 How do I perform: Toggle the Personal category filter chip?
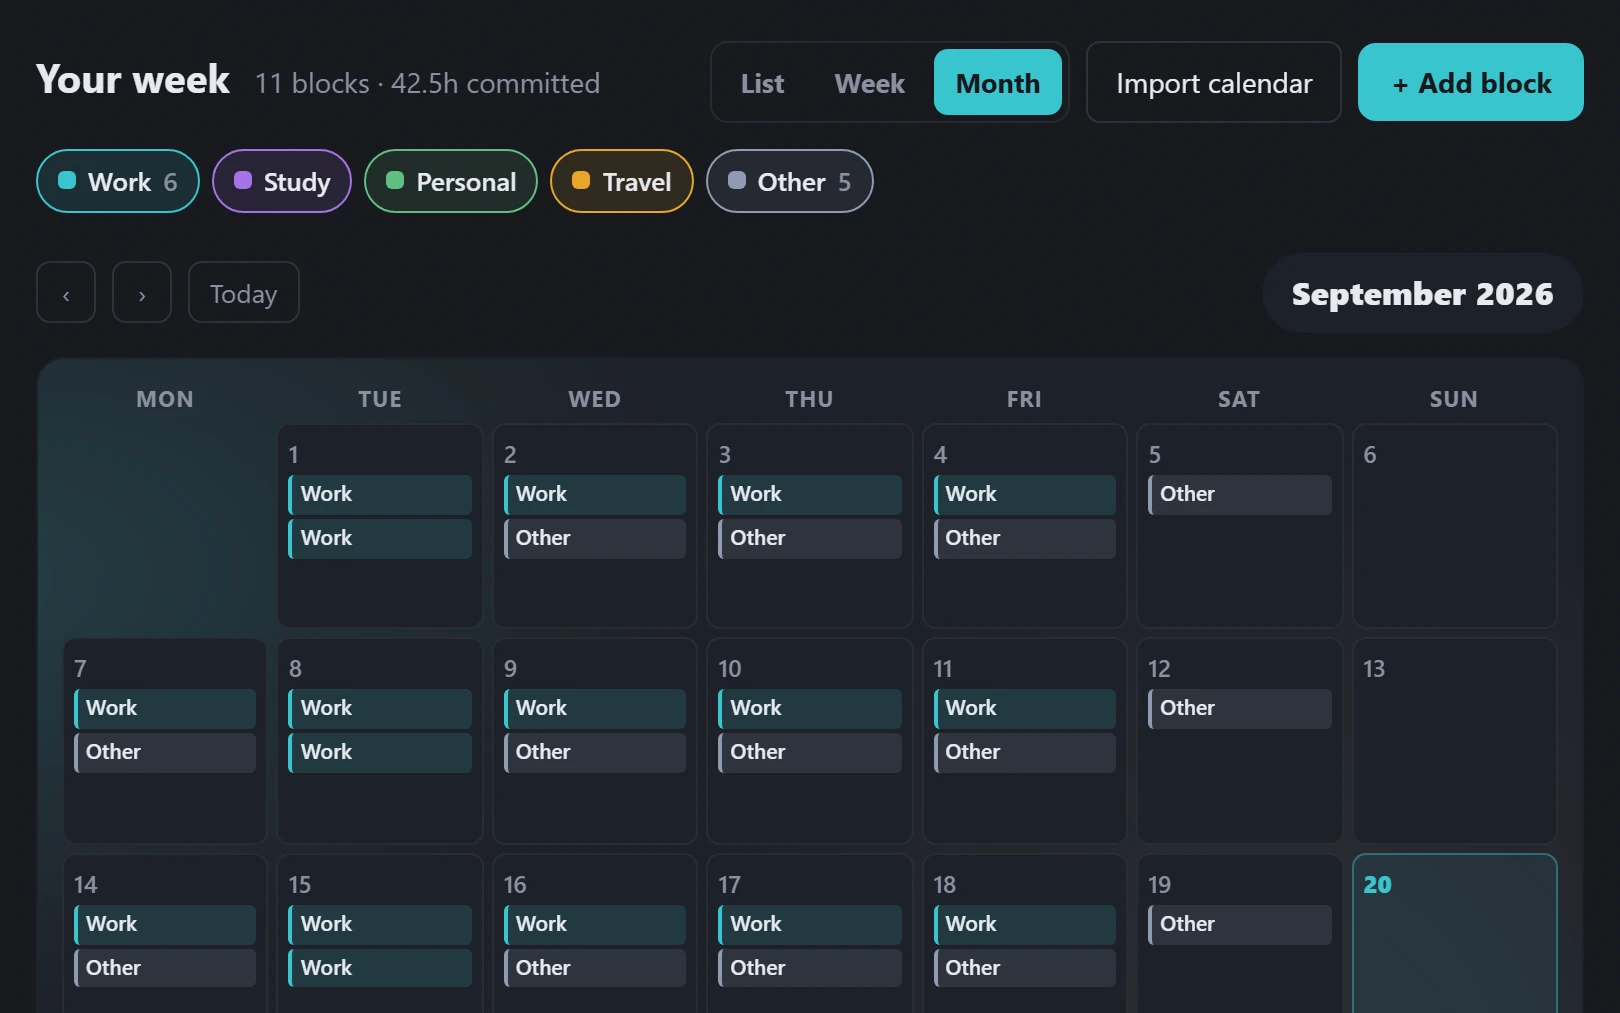pos(451,181)
